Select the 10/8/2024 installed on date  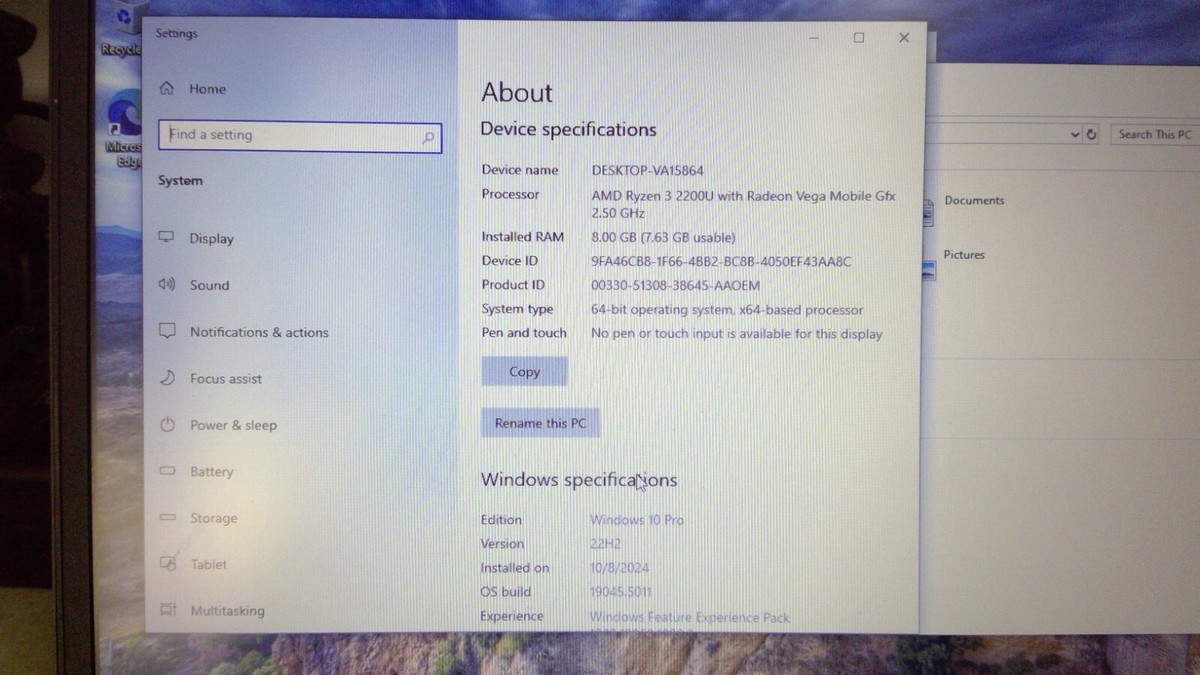click(x=620, y=568)
